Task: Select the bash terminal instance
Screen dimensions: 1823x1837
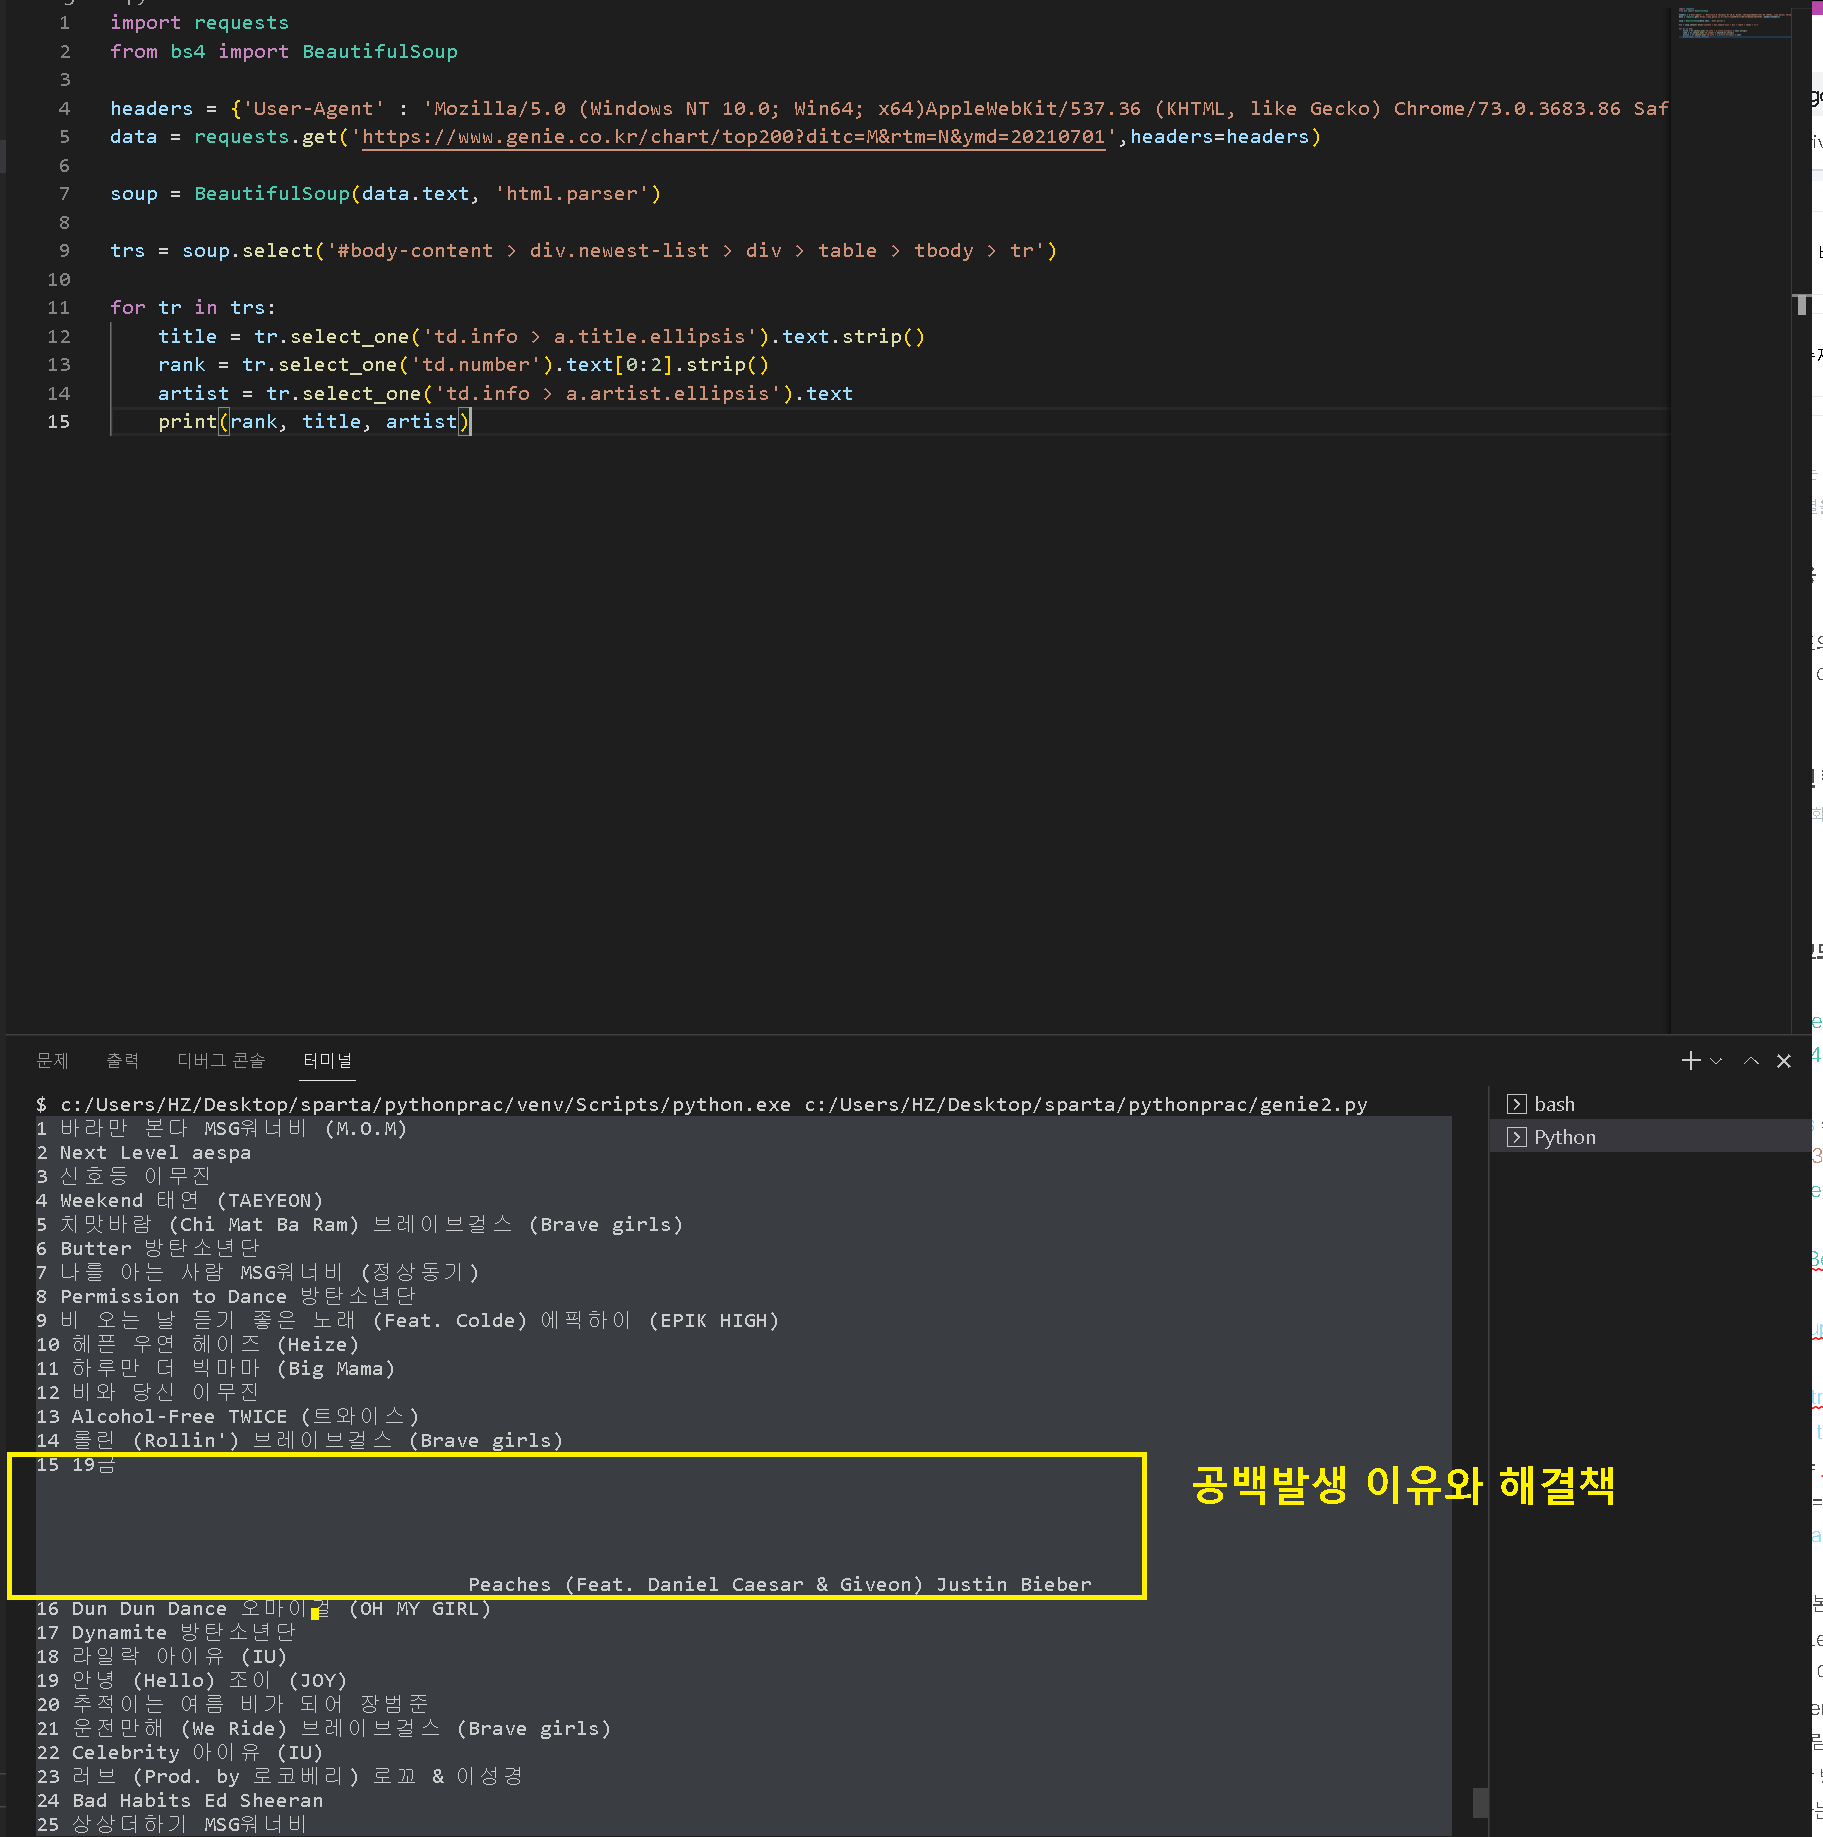Action: [1650, 1104]
